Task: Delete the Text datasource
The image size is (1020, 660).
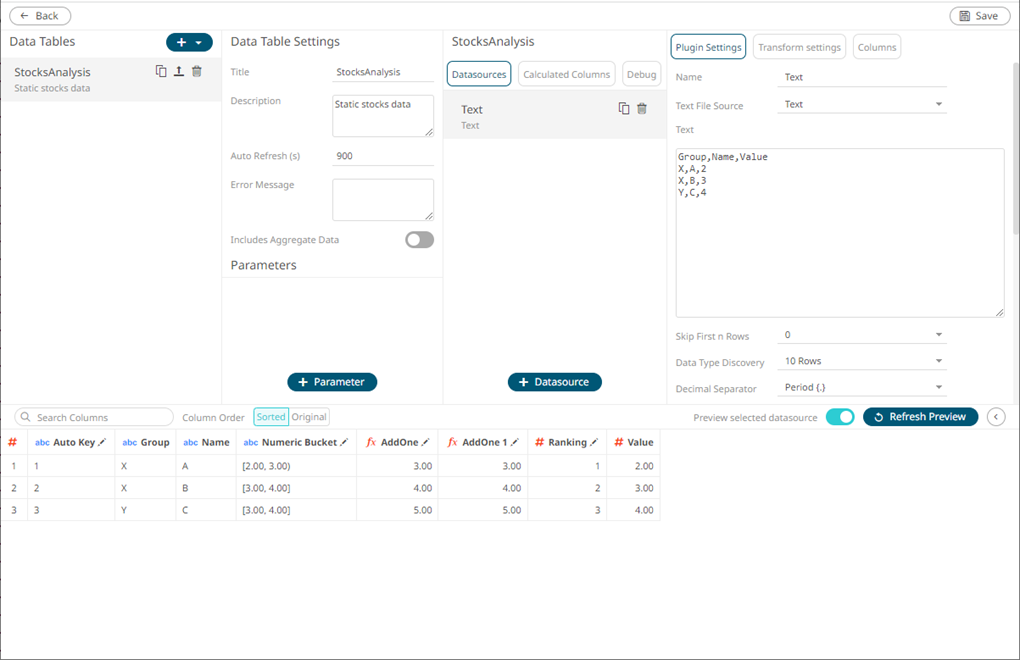Action: [642, 108]
